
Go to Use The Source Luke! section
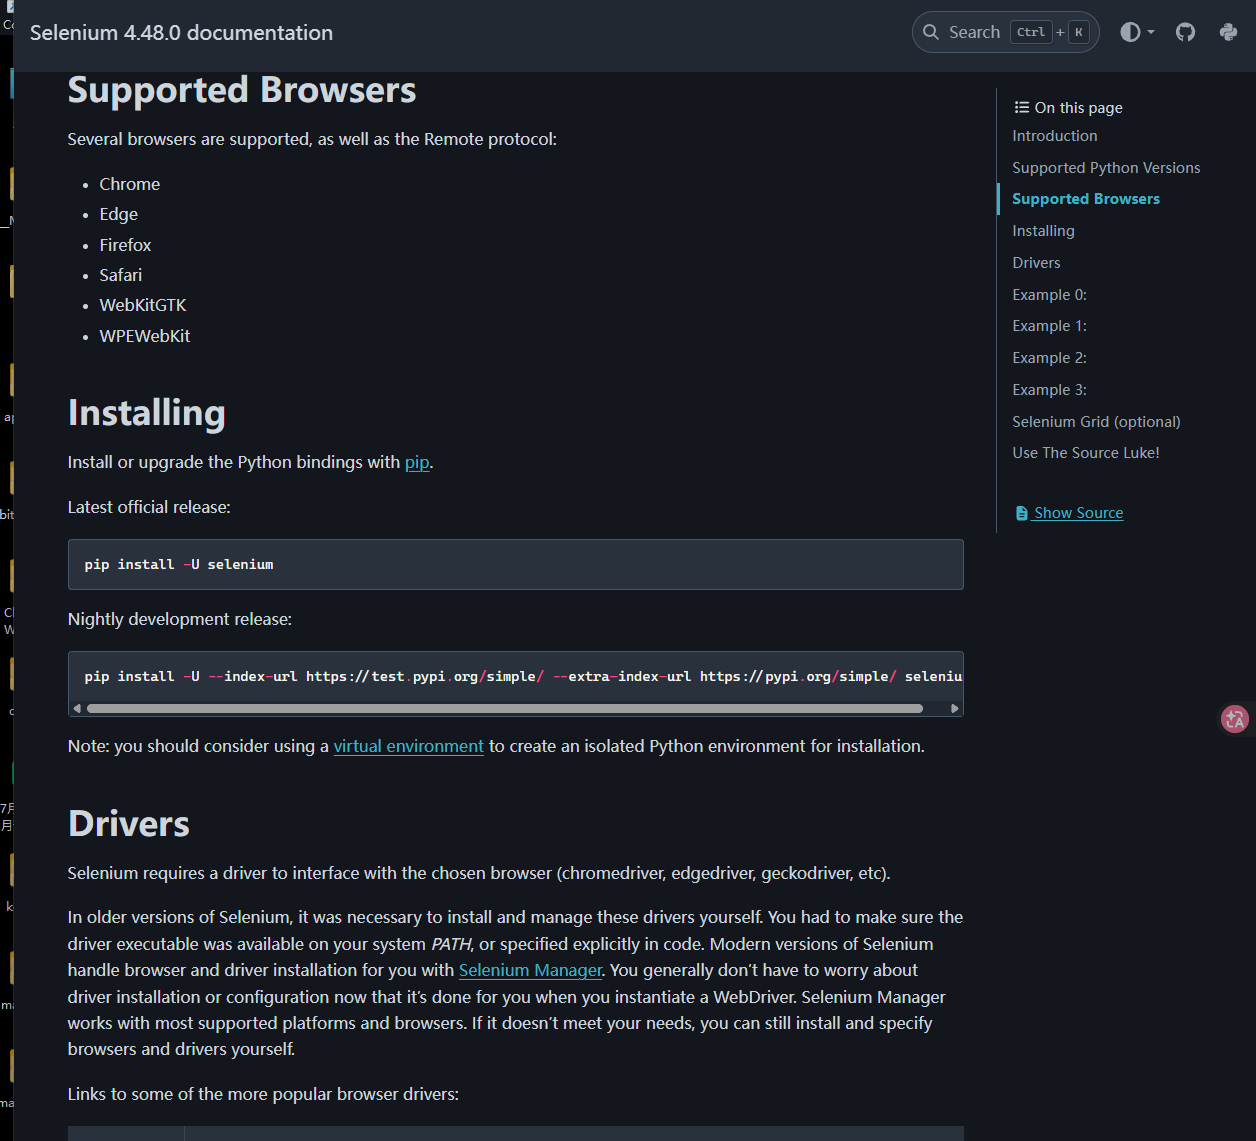pyautogui.click(x=1086, y=453)
